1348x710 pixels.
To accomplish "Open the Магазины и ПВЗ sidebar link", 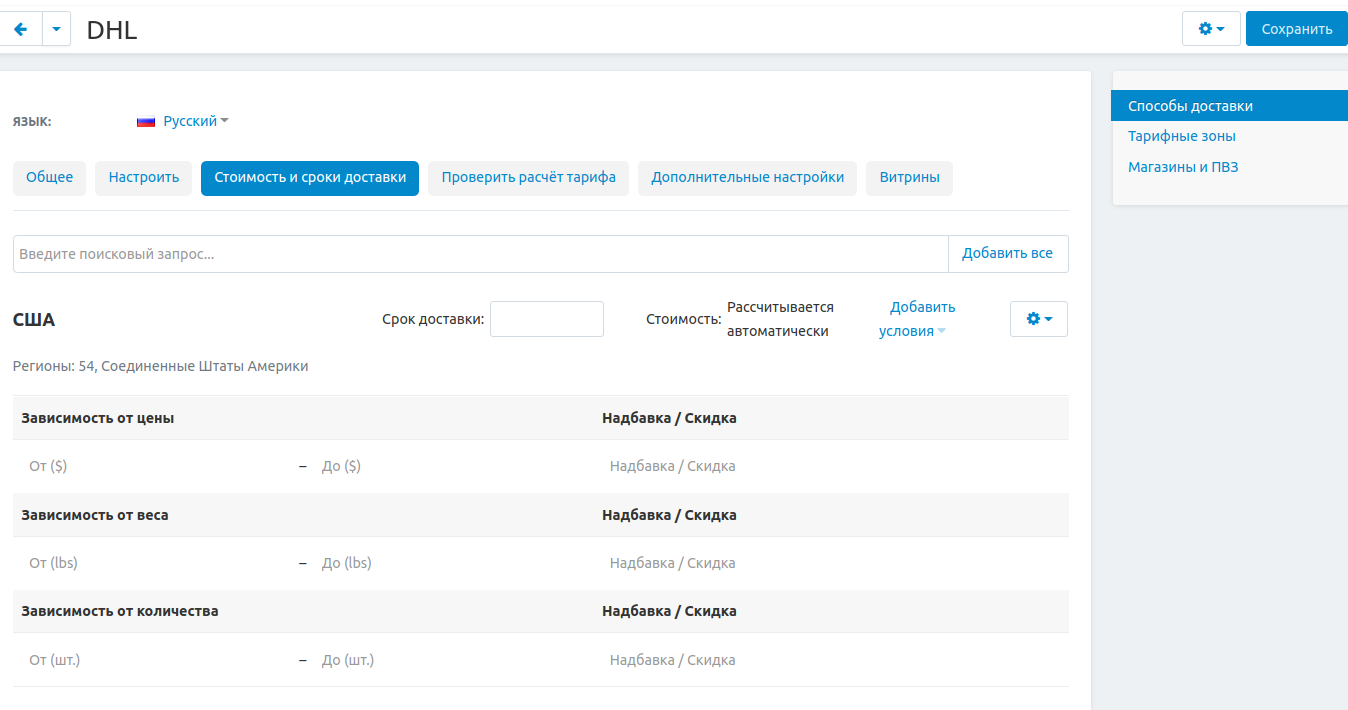I will click(1183, 167).
